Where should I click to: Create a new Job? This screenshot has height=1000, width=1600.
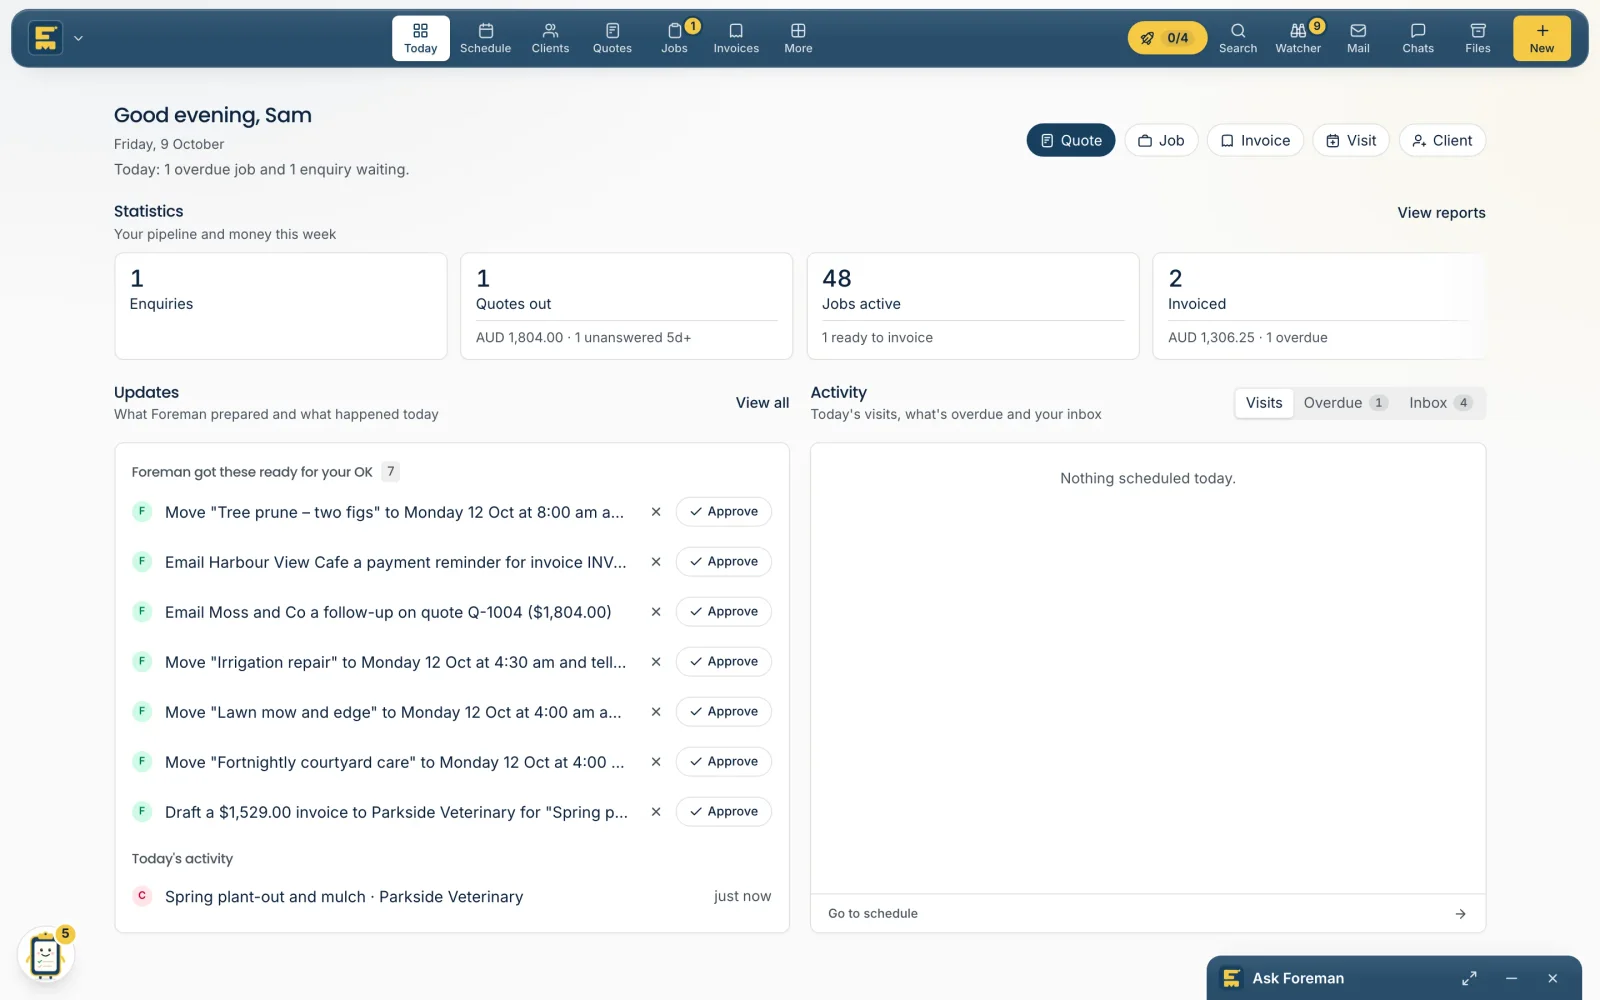pos(1161,141)
